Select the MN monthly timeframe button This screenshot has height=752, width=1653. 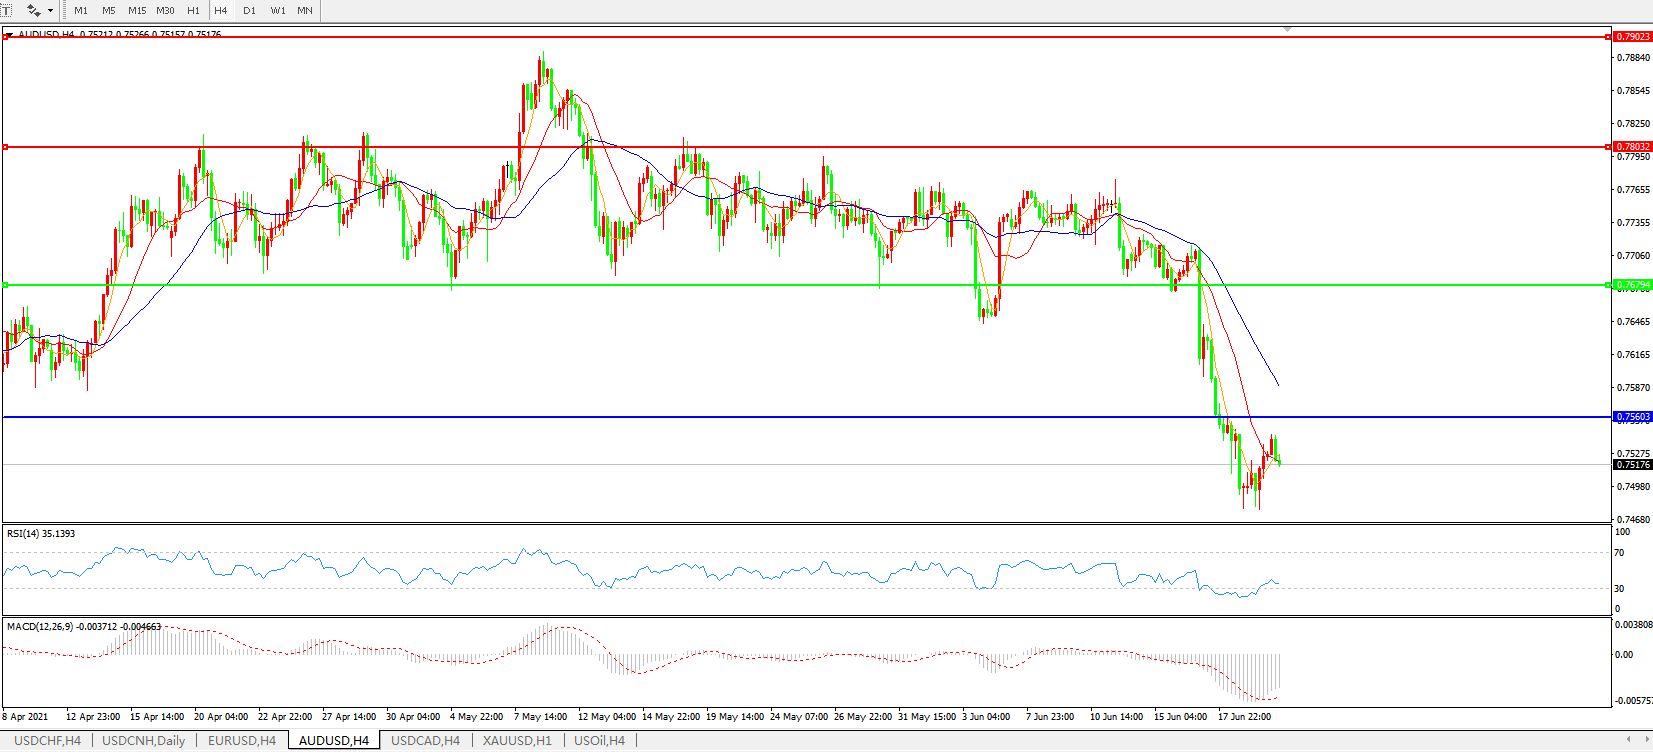click(305, 10)
